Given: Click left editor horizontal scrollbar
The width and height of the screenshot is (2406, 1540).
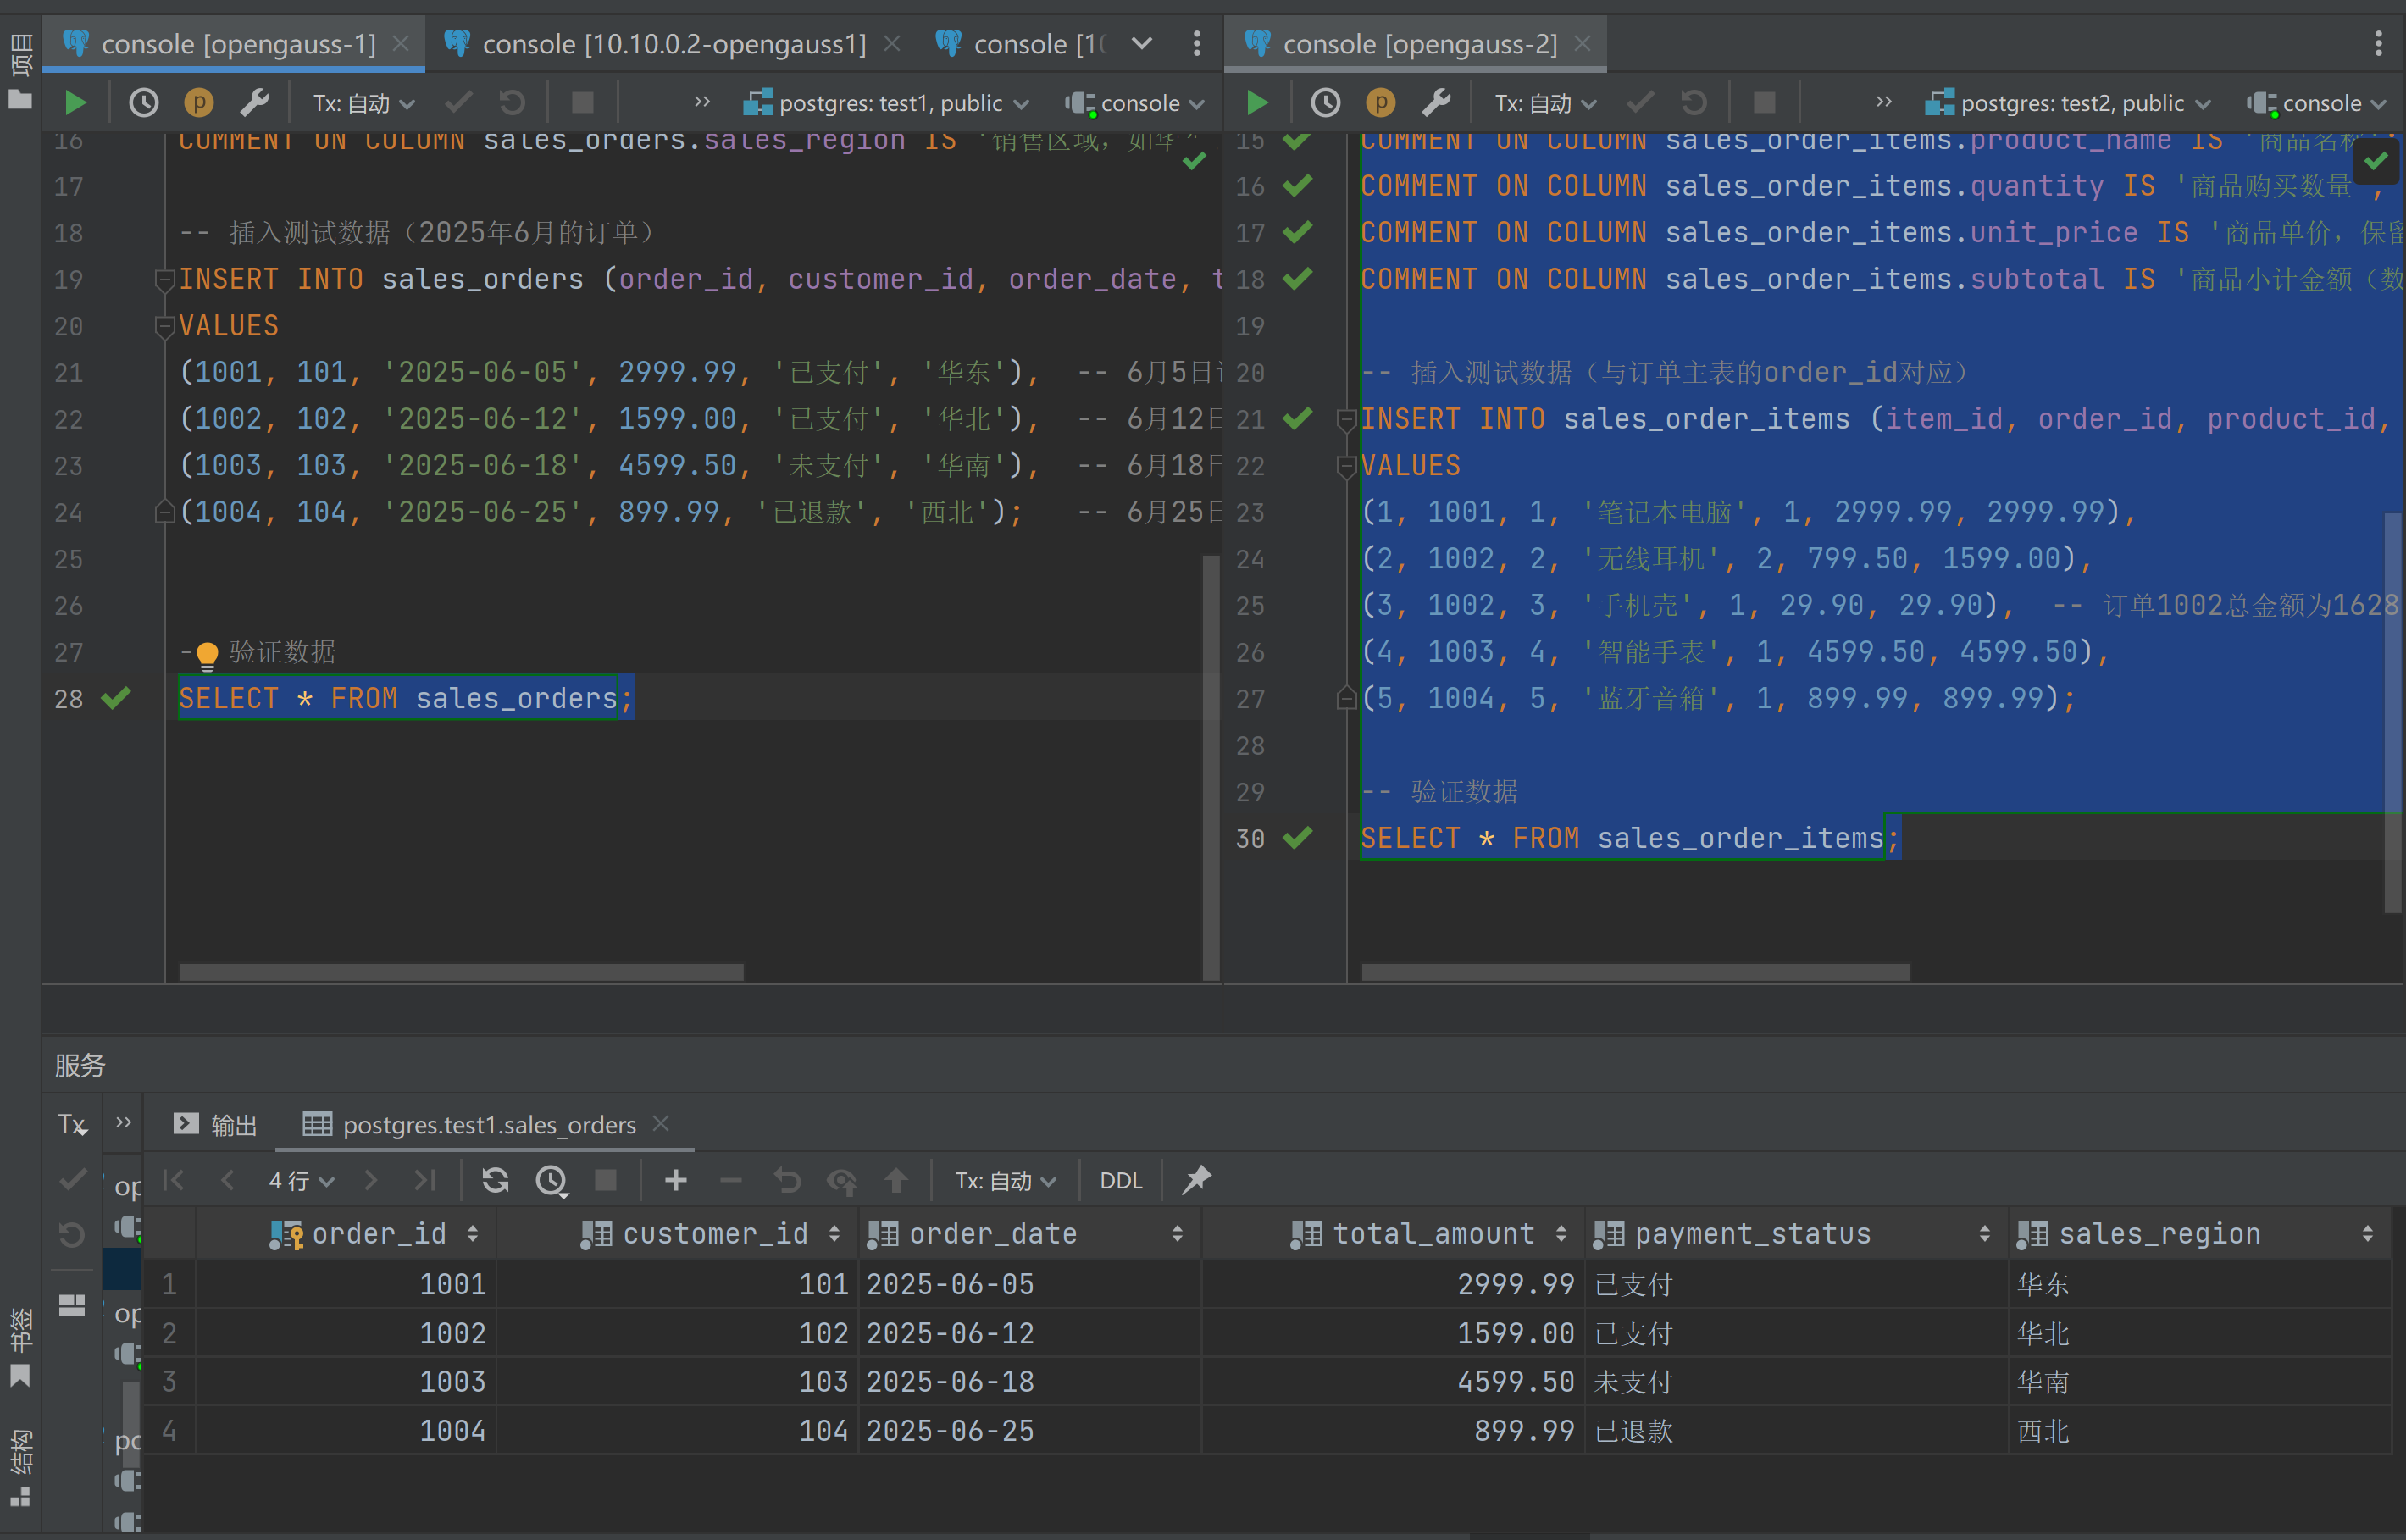Looking at the screenshot, I should [x=461, y=972].
